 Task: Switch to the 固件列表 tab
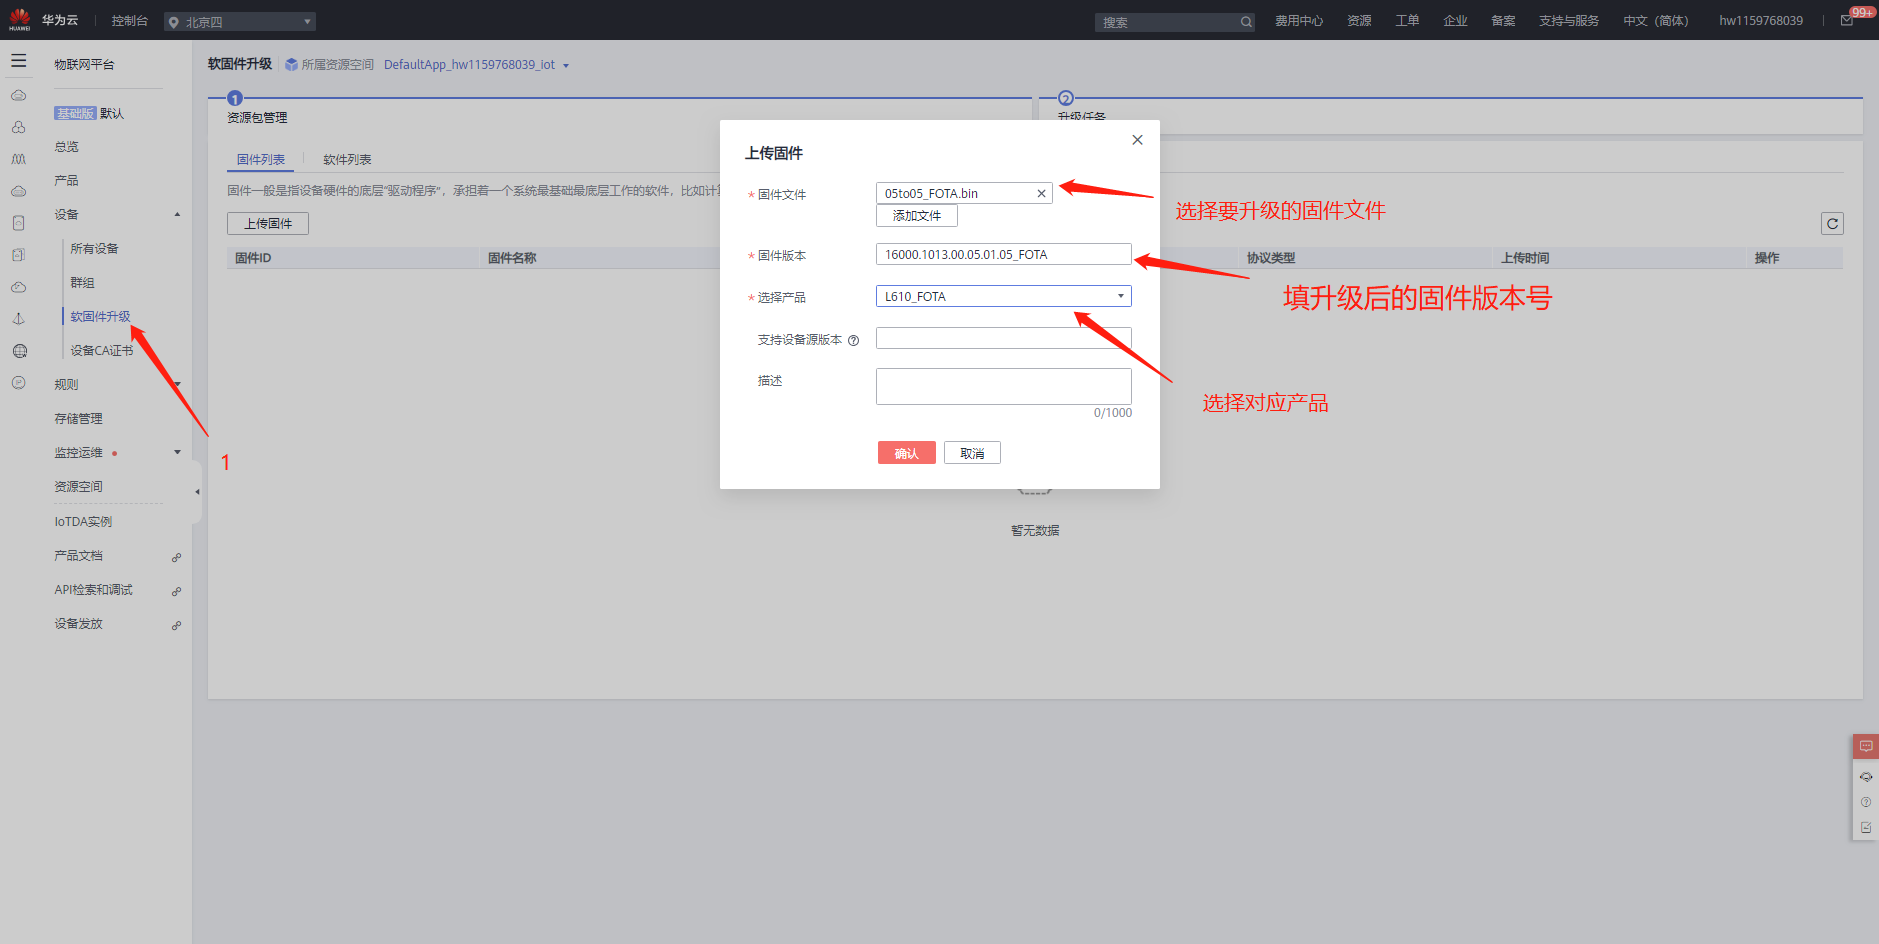[x=261, y=160]
